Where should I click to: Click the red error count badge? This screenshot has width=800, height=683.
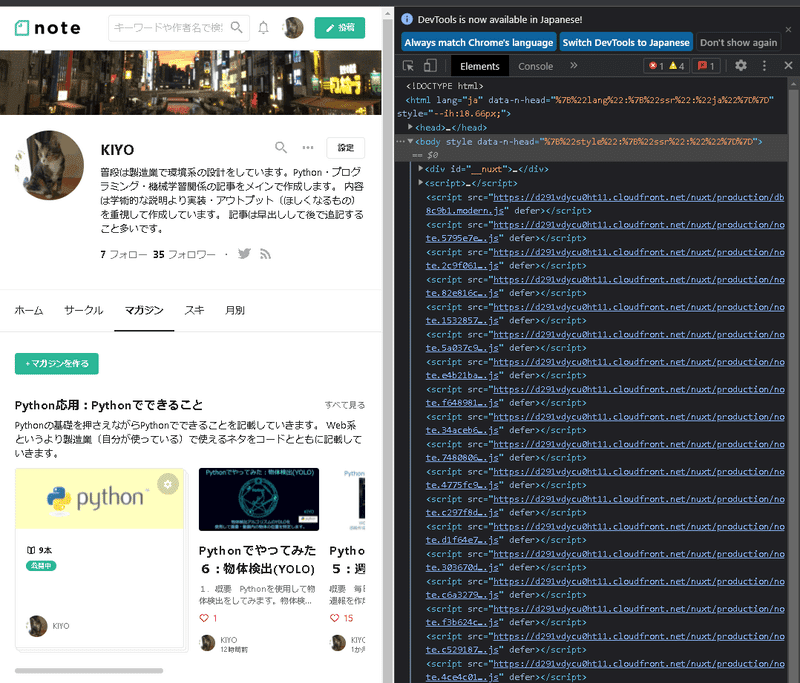click(656, 66)
